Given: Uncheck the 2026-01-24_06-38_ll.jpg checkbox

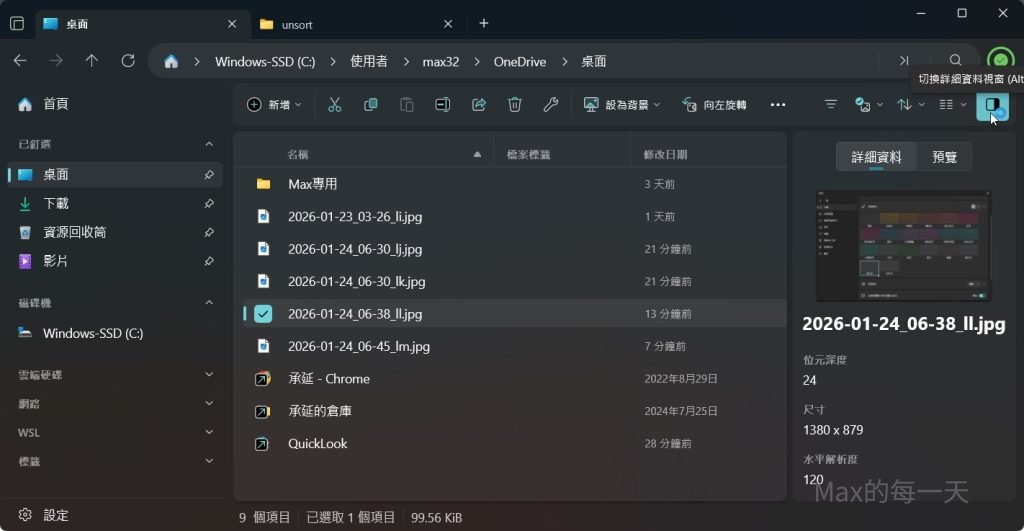Looking at the screenshot, I should 263,314.
